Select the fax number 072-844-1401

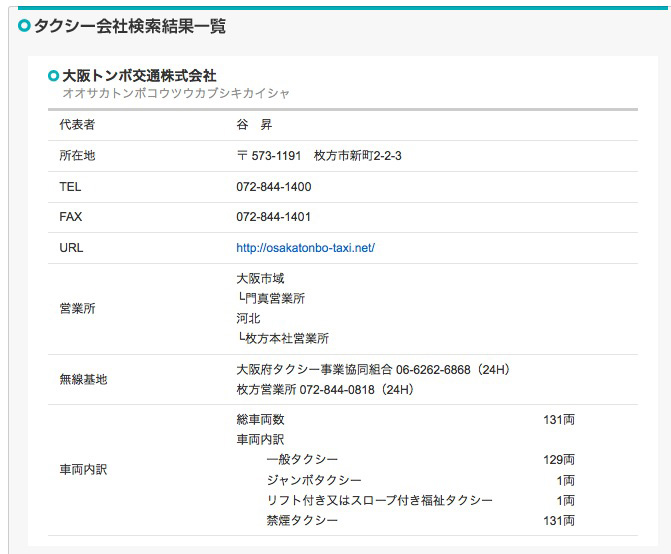click(273, 216)
